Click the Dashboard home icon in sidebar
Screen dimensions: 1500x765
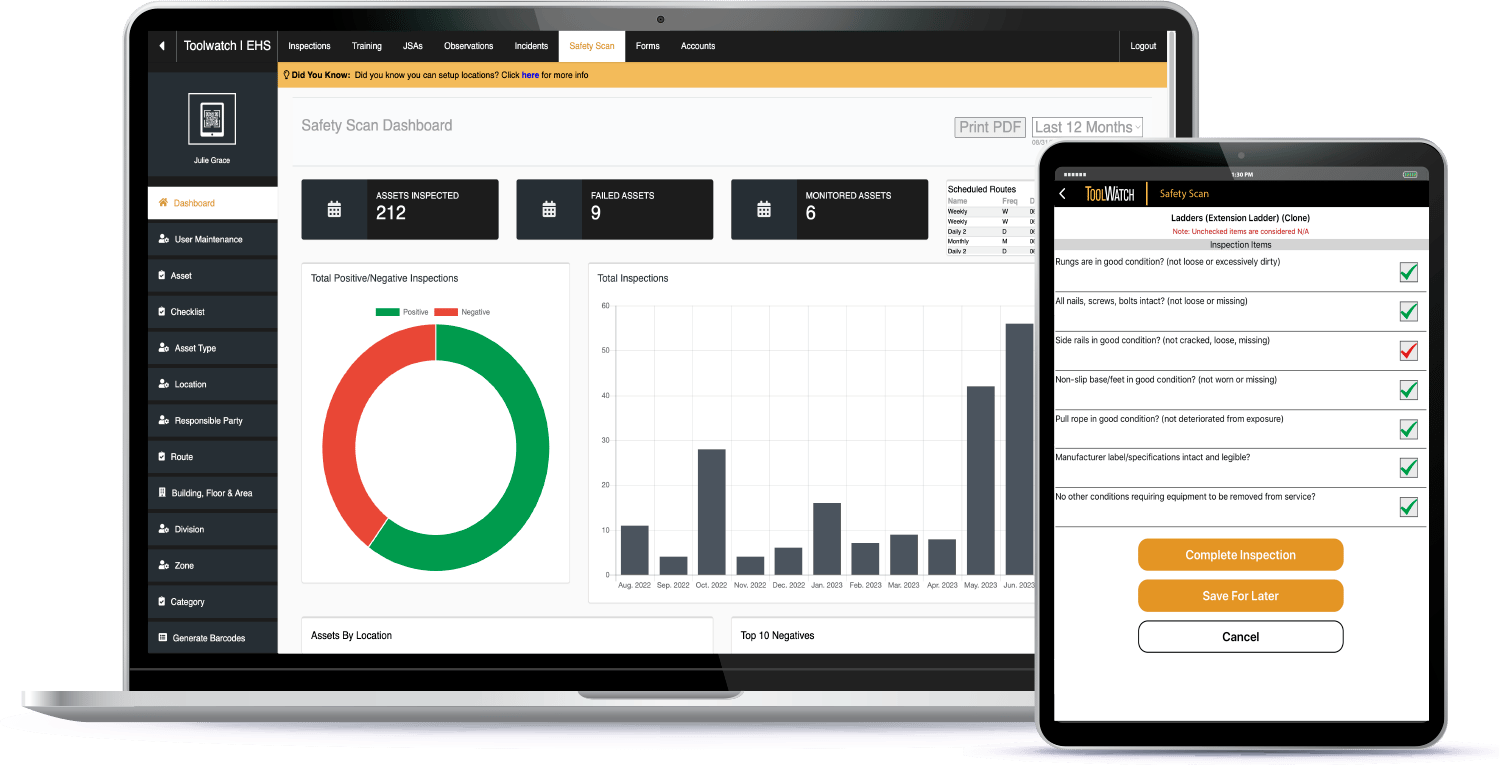(x=163, y=203)
